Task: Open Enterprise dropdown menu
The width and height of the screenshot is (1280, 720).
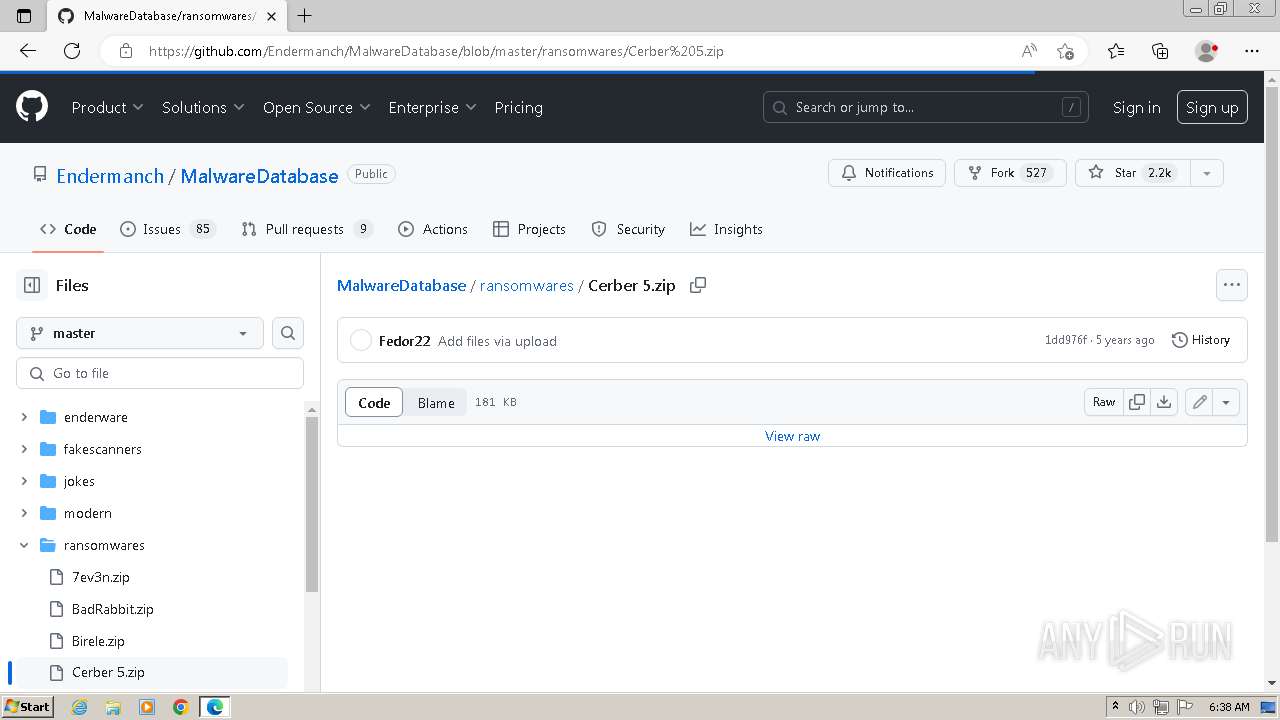Action: pyautogui.click(x=432, y=107)
